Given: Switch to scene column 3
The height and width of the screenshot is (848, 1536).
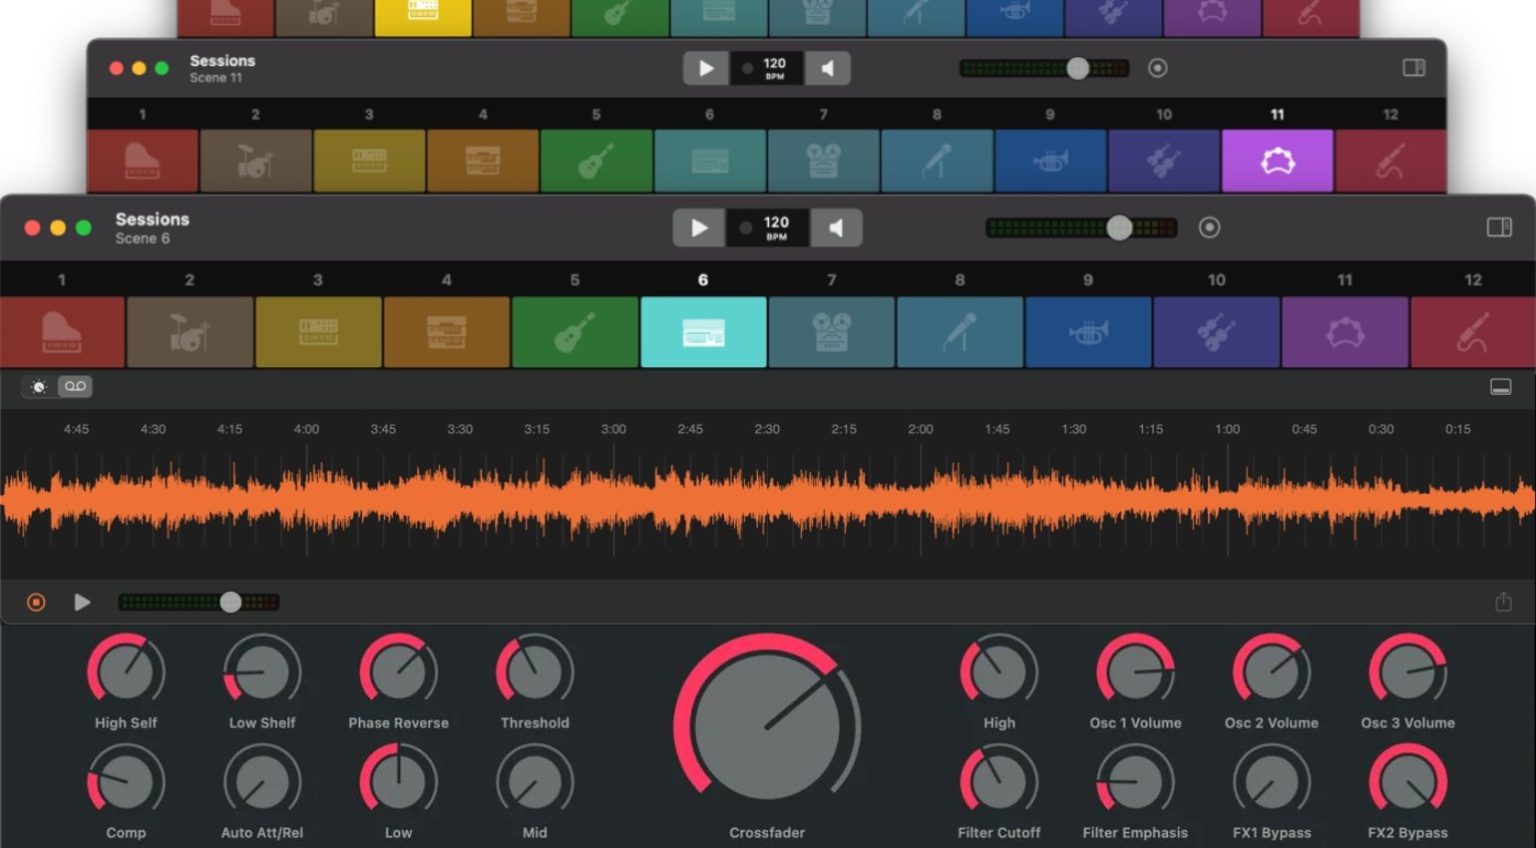Looking at the screenshot, I should (x=318, y=280).
